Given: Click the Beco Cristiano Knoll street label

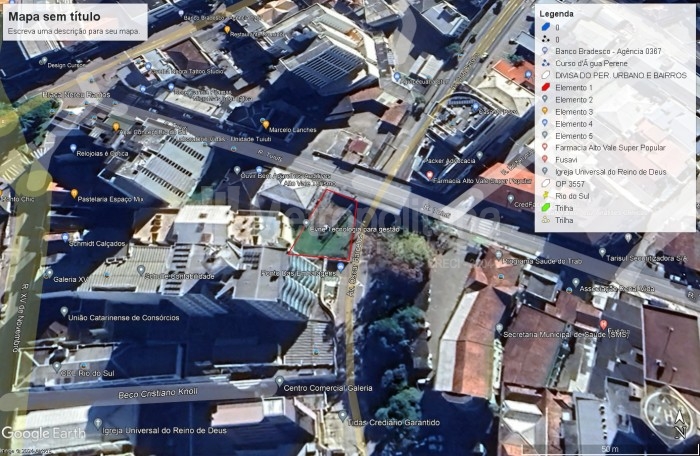Looking at the screenshot, I should tap(158, 393).
